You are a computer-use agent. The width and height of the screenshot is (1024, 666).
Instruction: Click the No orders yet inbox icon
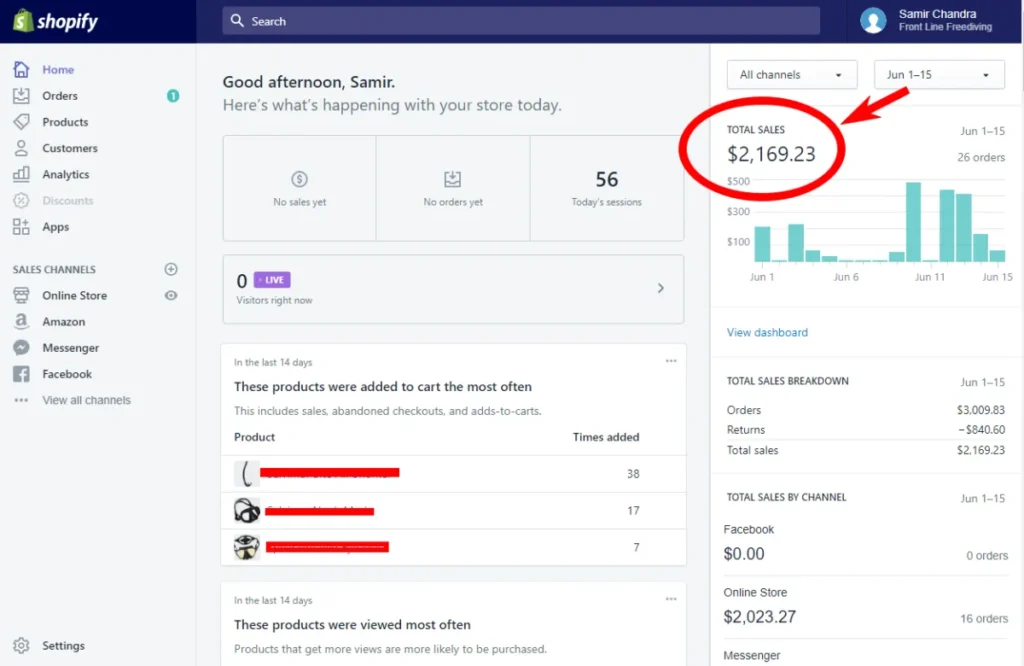[453, 179]
